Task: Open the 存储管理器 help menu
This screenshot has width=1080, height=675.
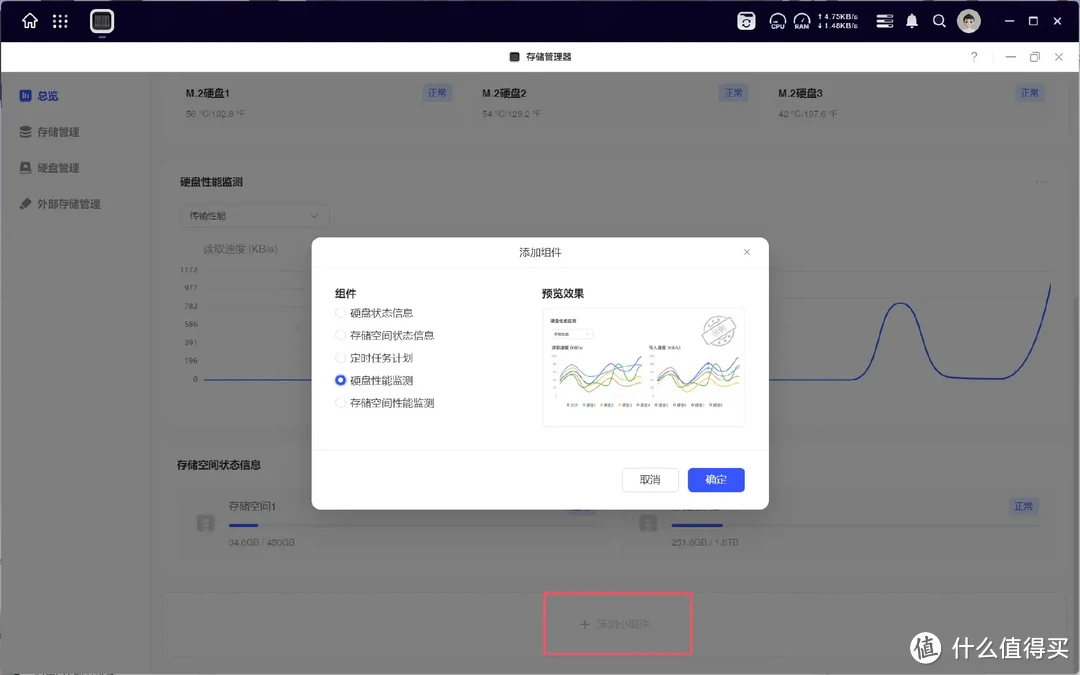Action: coord(974,57)
